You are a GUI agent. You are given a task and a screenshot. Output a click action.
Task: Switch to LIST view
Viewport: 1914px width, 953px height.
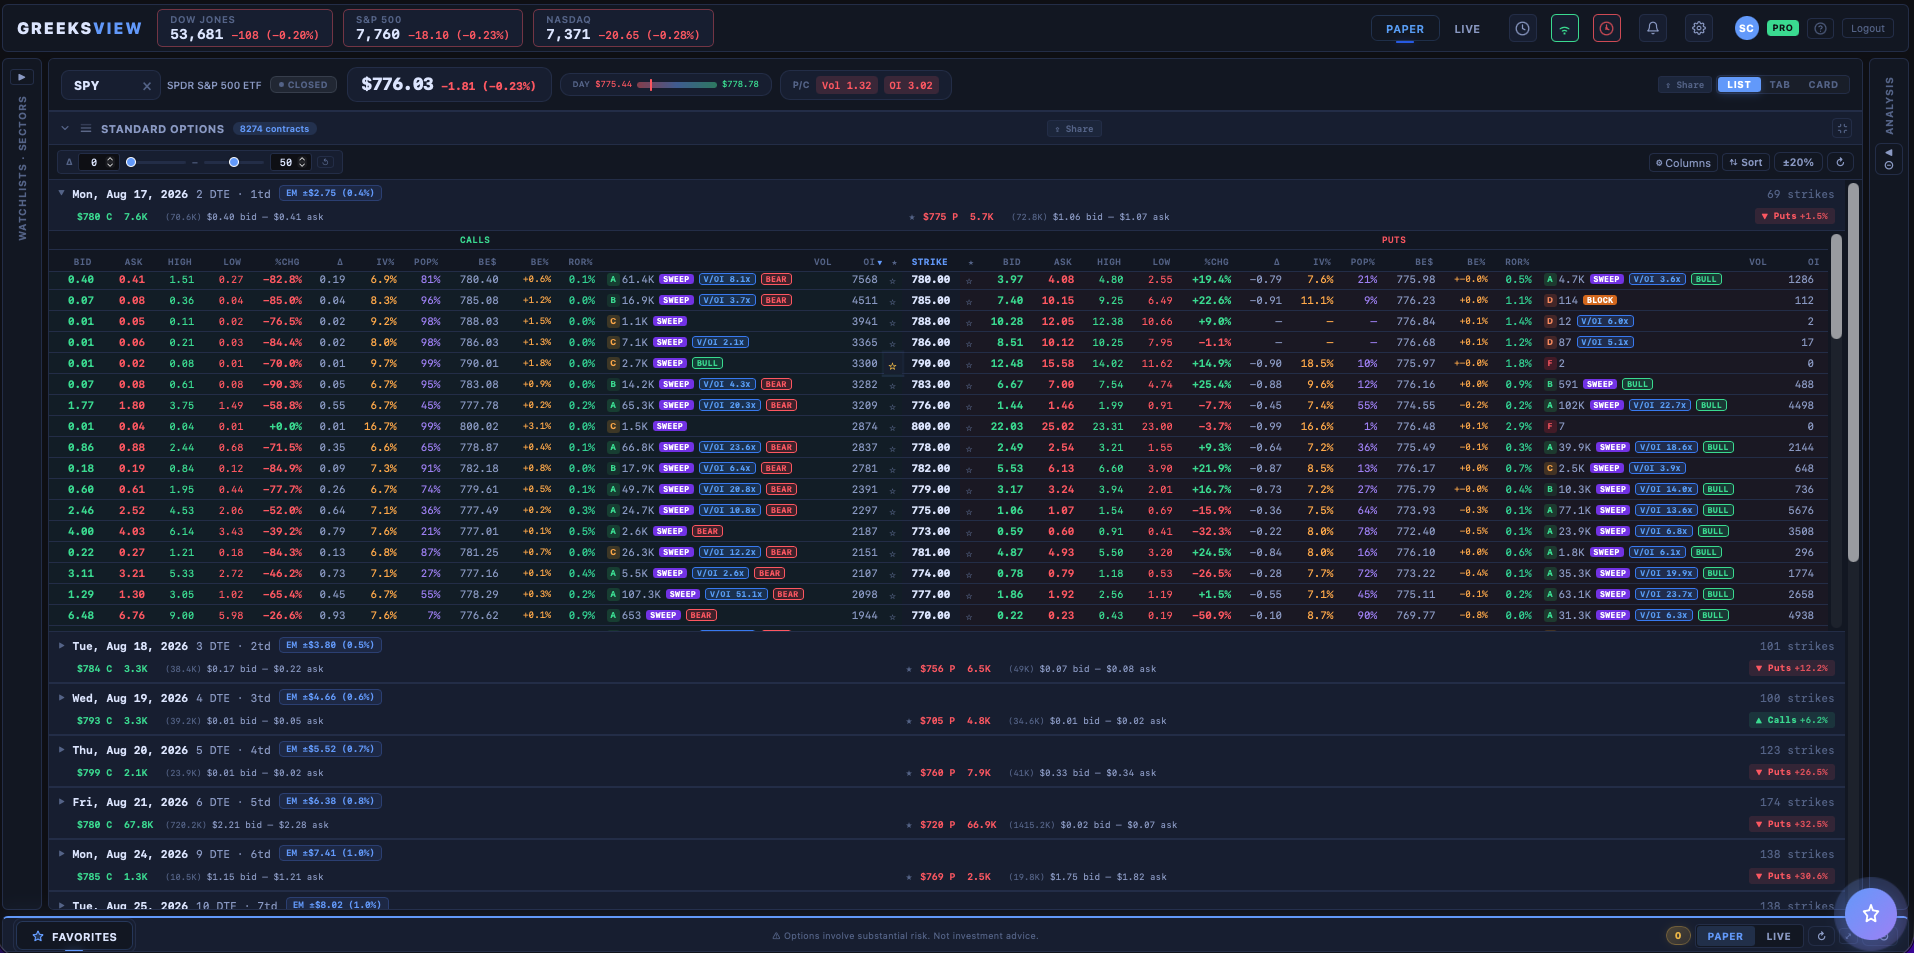(1739, 85)
